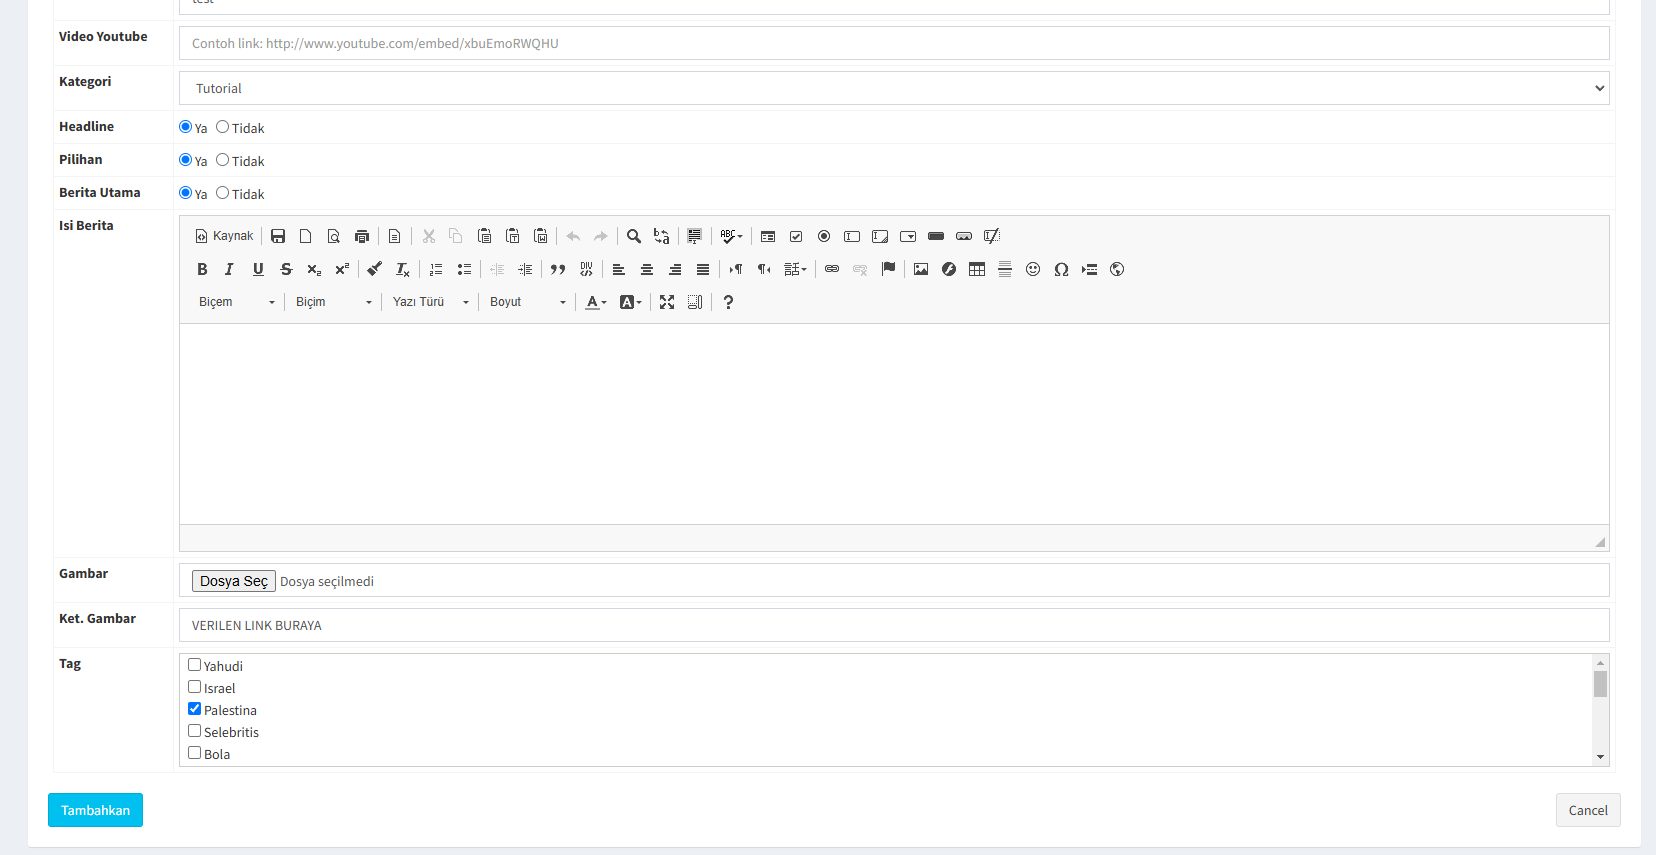Align text to center
This screenshot has width=1656, height=855.
pyautogui.click(x=647, y=269)
